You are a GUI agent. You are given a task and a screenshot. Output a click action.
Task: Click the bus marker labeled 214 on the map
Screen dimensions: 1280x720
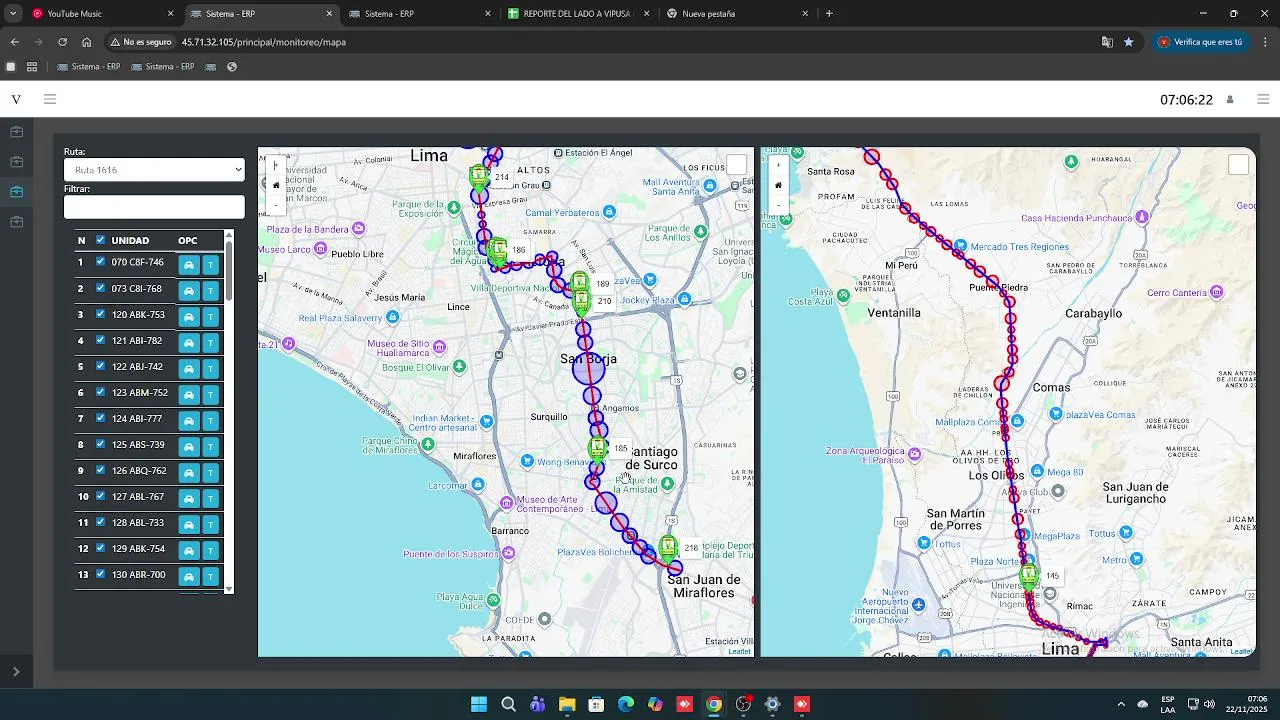[480, 179]
